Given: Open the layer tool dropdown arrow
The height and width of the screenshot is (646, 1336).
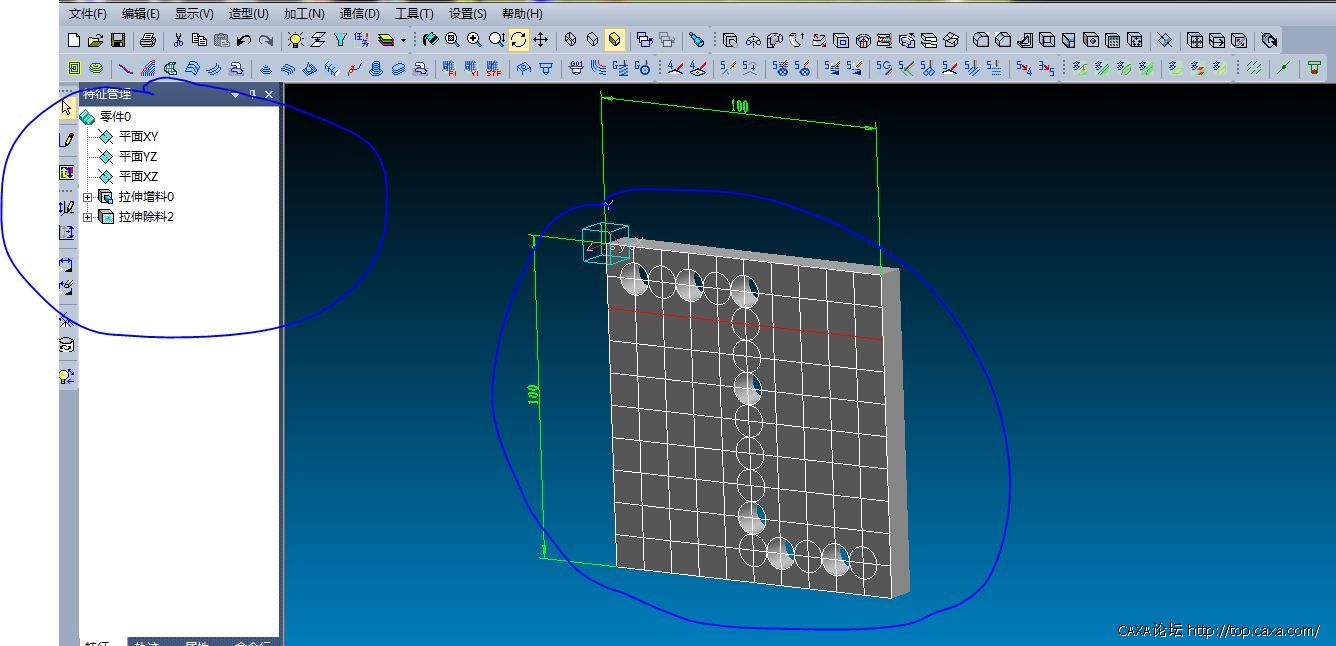Looking at the screenshot, I should click(x=403, y=41).
